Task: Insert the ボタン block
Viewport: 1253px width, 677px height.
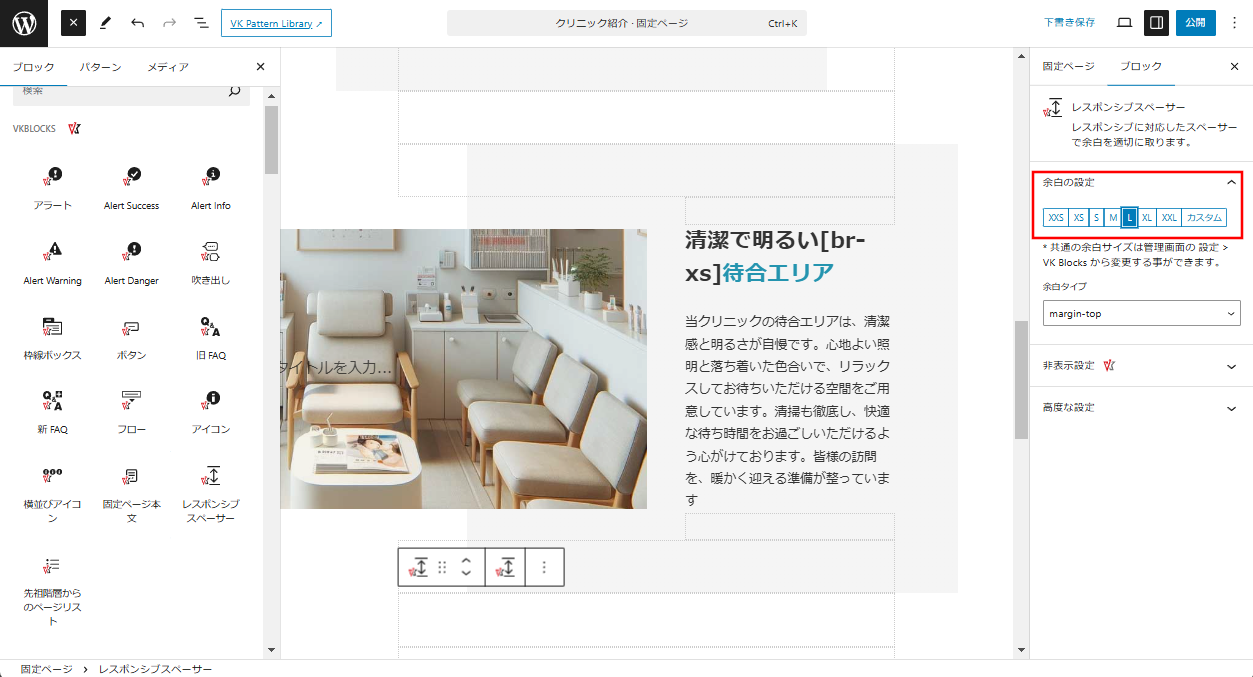Action: click(x=132, y=337)
